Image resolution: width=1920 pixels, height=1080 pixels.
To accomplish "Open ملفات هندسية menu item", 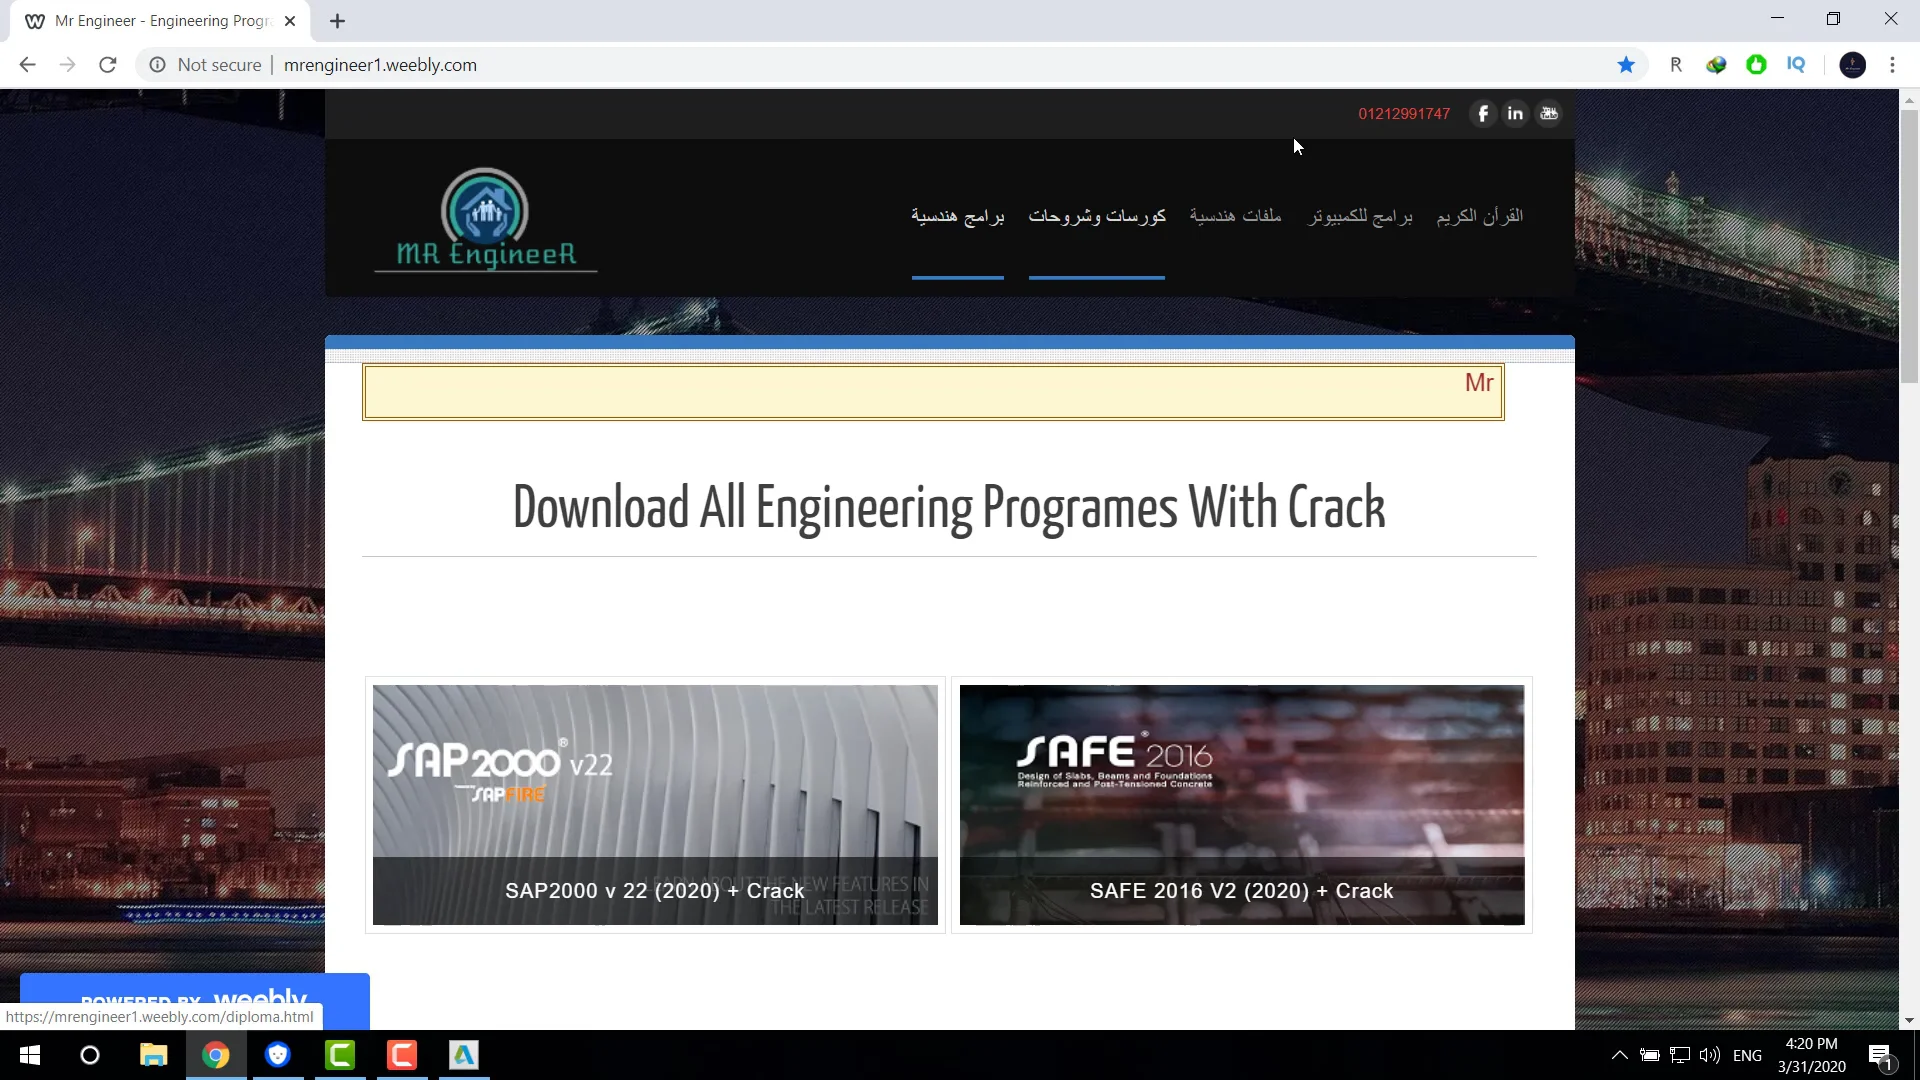I will (1235, 216).
